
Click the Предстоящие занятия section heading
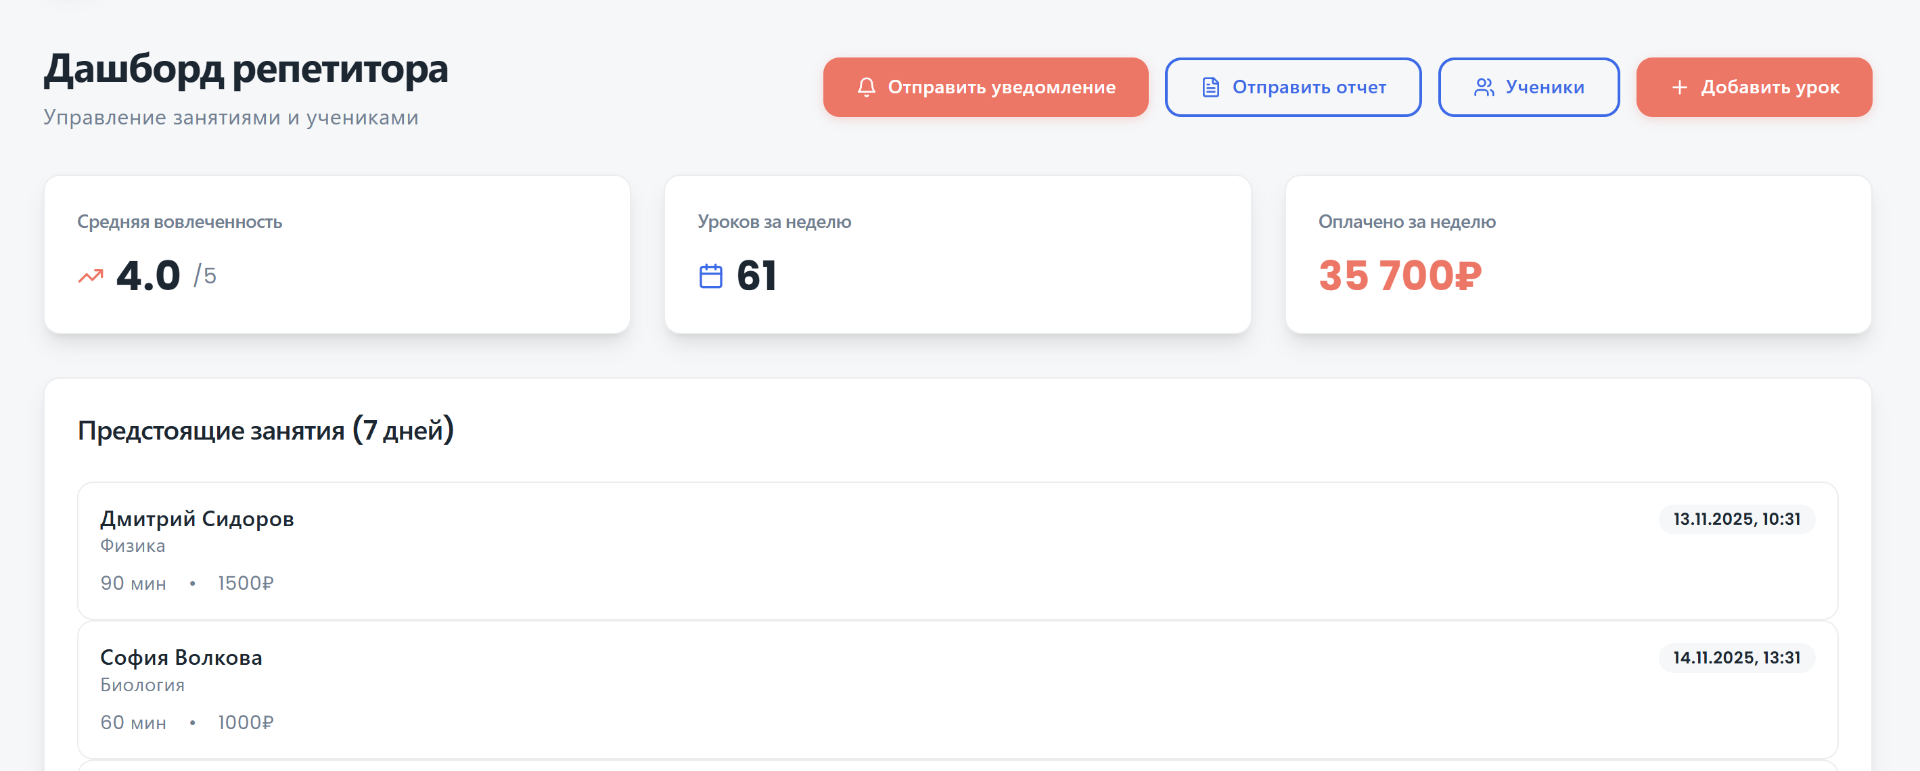click(266, 431)
